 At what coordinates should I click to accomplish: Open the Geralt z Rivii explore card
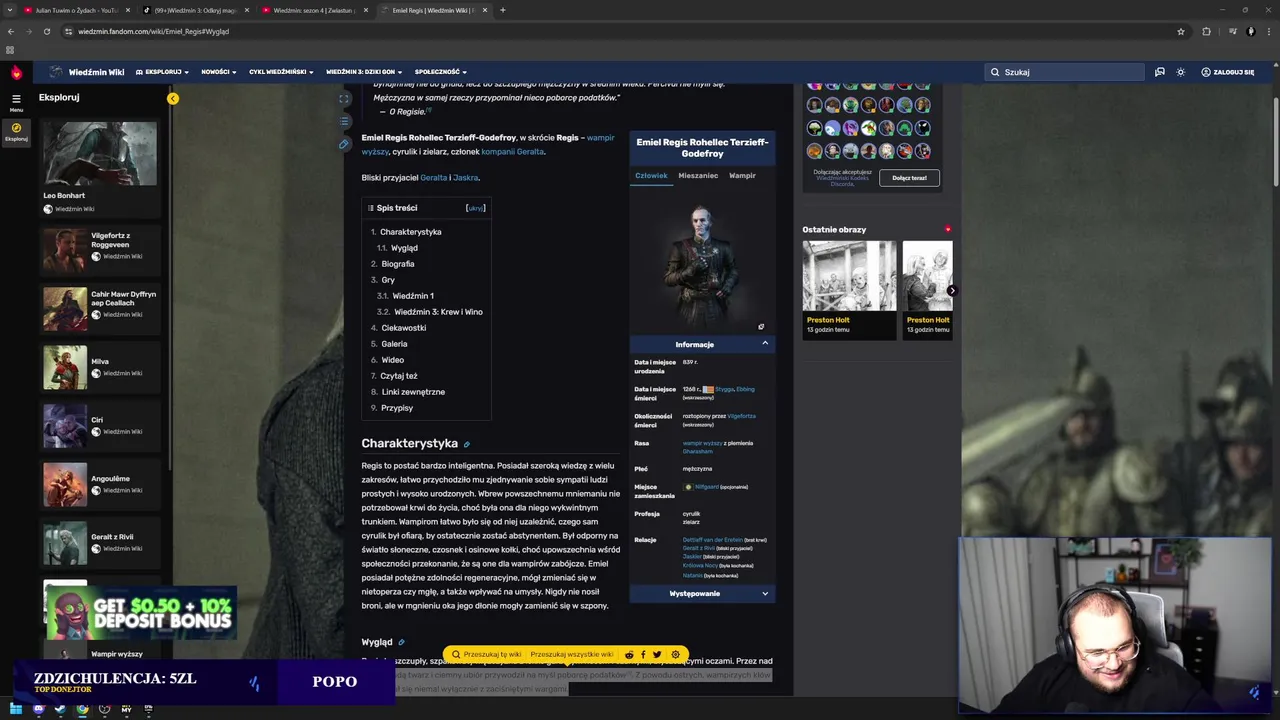pyautogui.click(x=99, y=543)
